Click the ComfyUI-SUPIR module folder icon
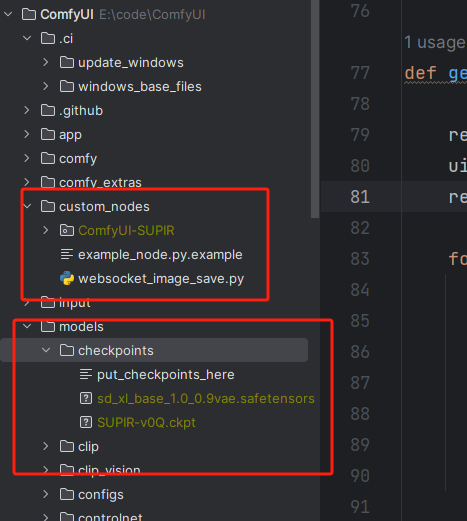The height and width of the screenshot is (521, 467). pyautogui.click(x=67, y=230)
